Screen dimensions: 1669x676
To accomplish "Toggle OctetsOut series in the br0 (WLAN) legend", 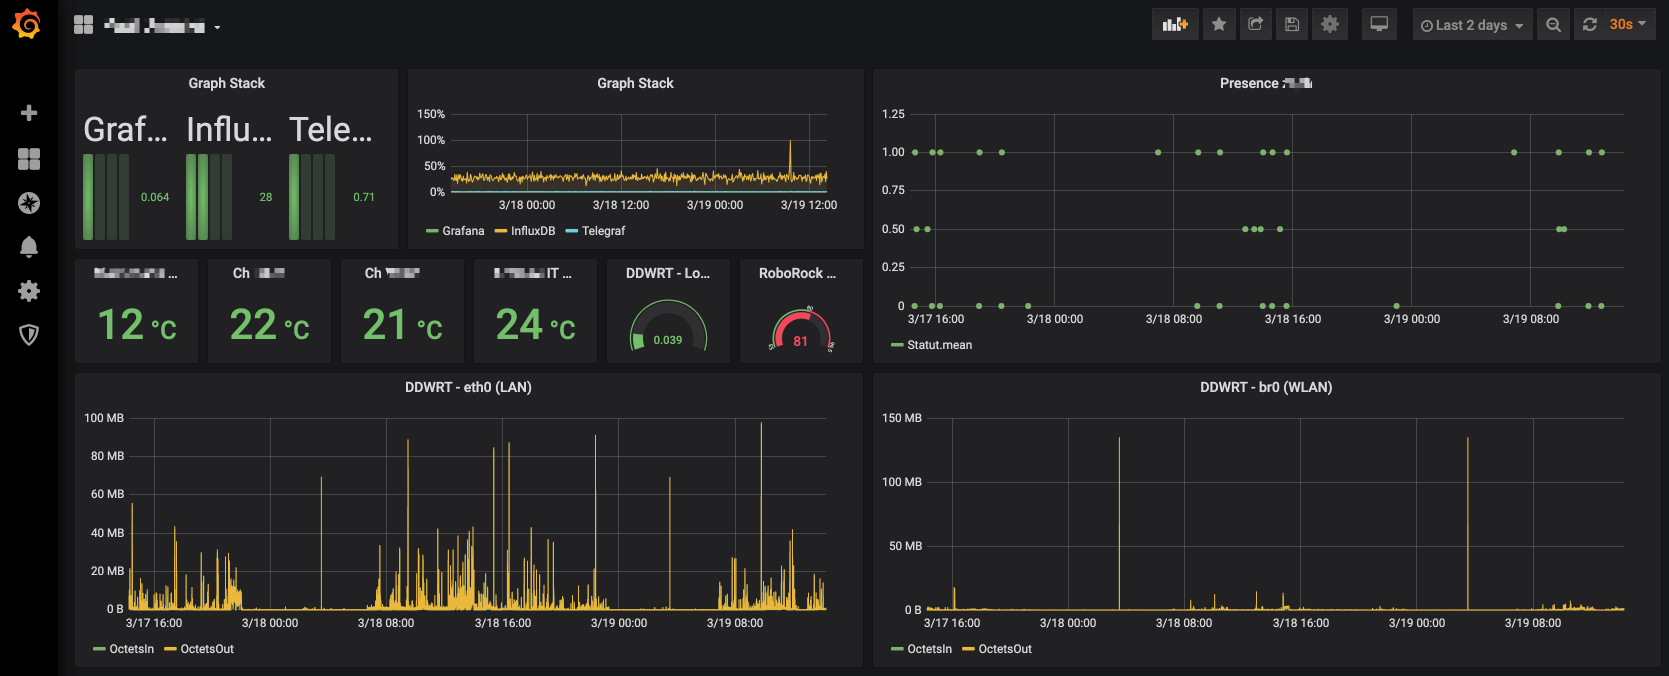I will [1005, 649].
